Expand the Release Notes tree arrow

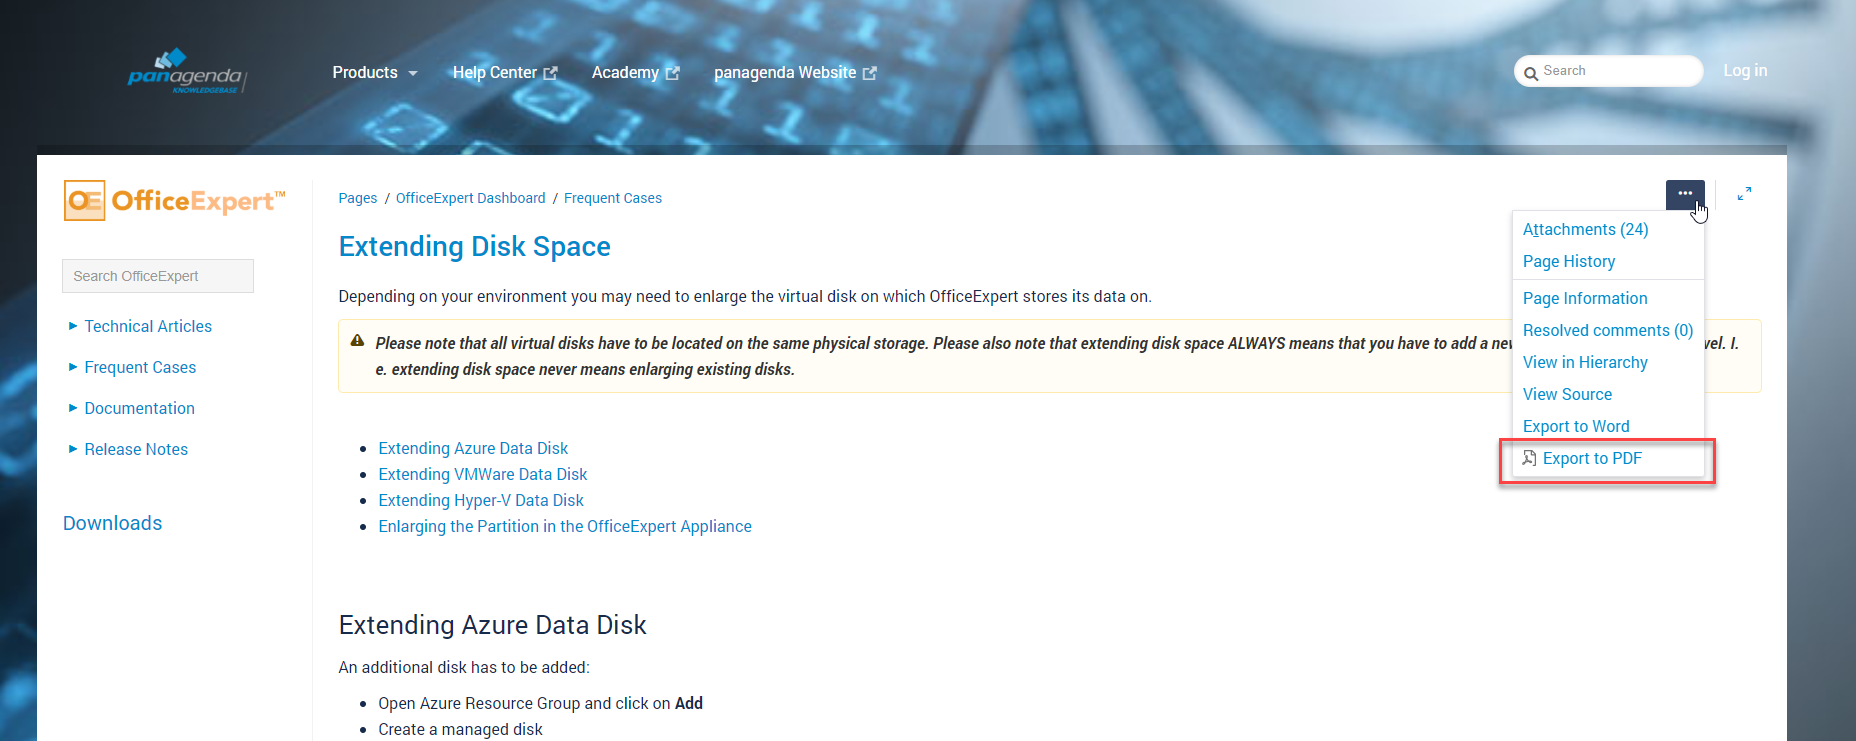(73, 449)
